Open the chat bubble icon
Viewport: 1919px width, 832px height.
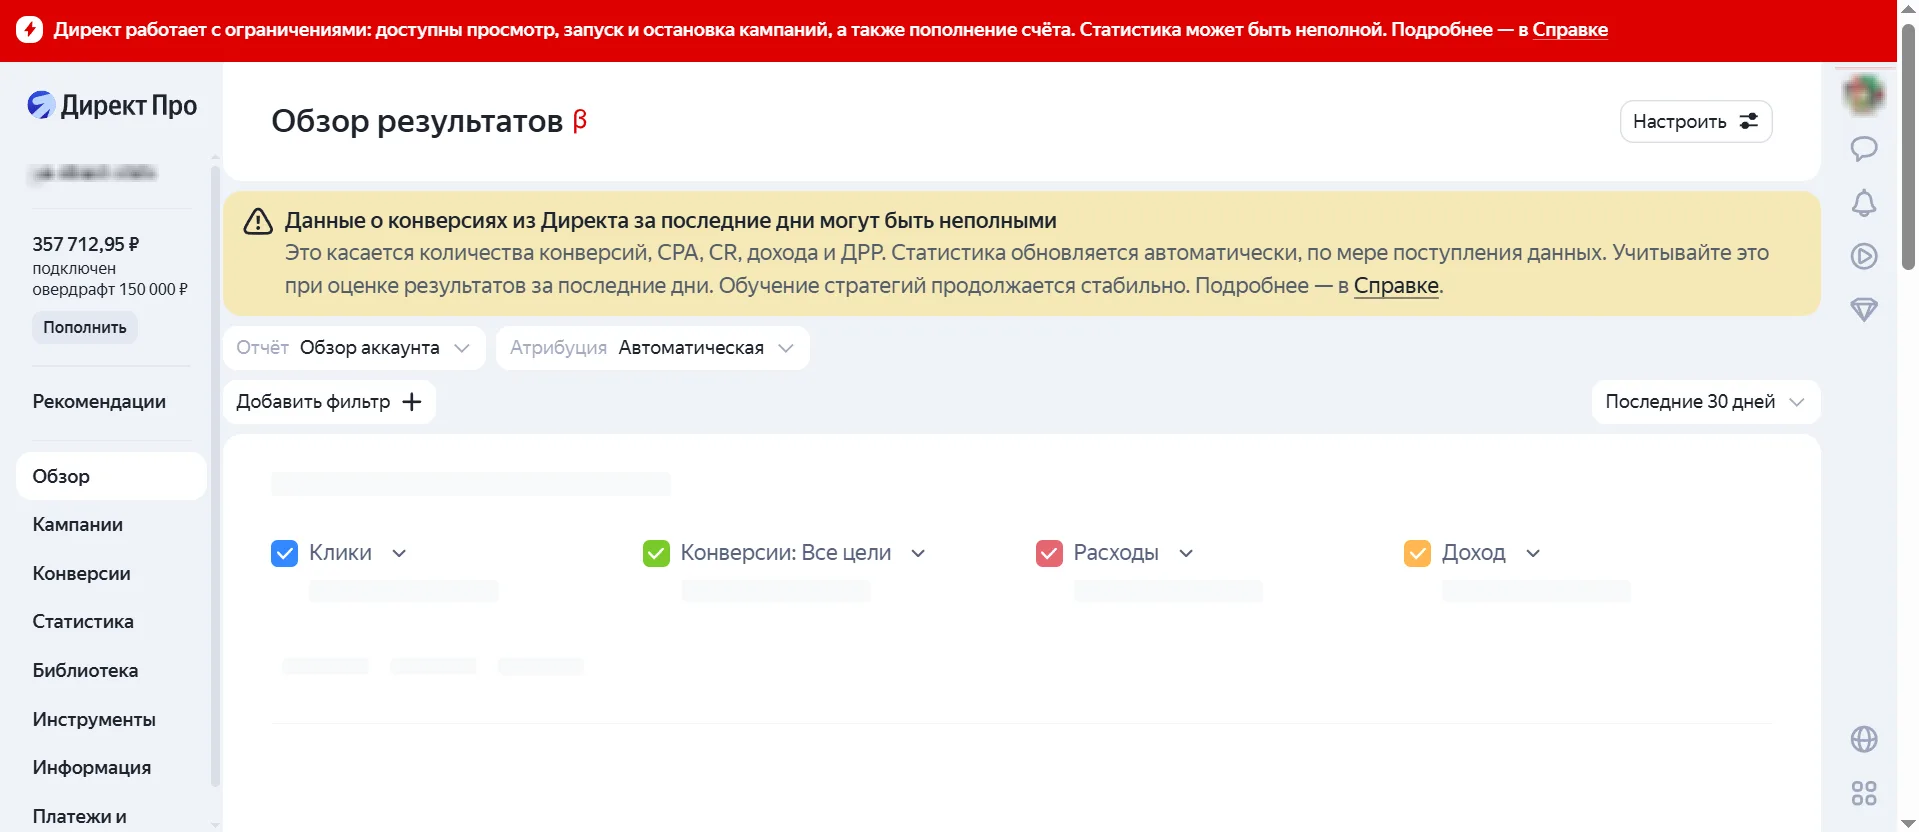(1864, 149)
